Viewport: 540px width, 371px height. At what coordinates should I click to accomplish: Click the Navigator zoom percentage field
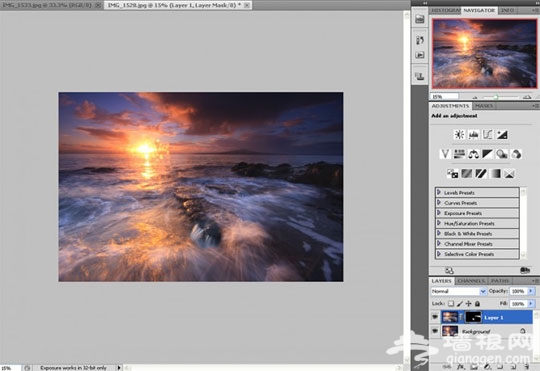[445, 97]
